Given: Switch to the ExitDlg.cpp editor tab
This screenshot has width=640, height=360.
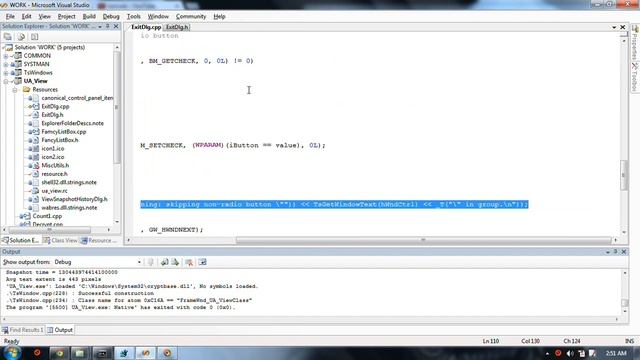Looking at the screenshot, I should coord(146,27).
